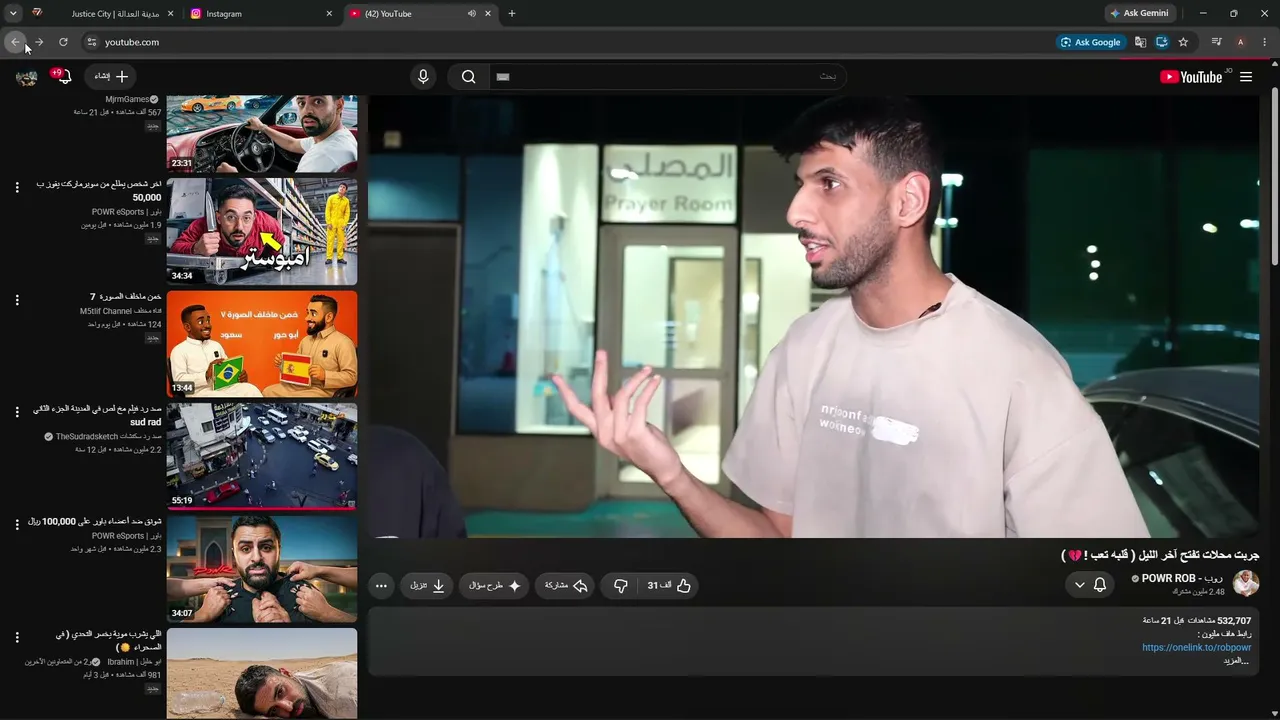Click the خمن ماخلف الصورة 7 video title

point(125,297)
